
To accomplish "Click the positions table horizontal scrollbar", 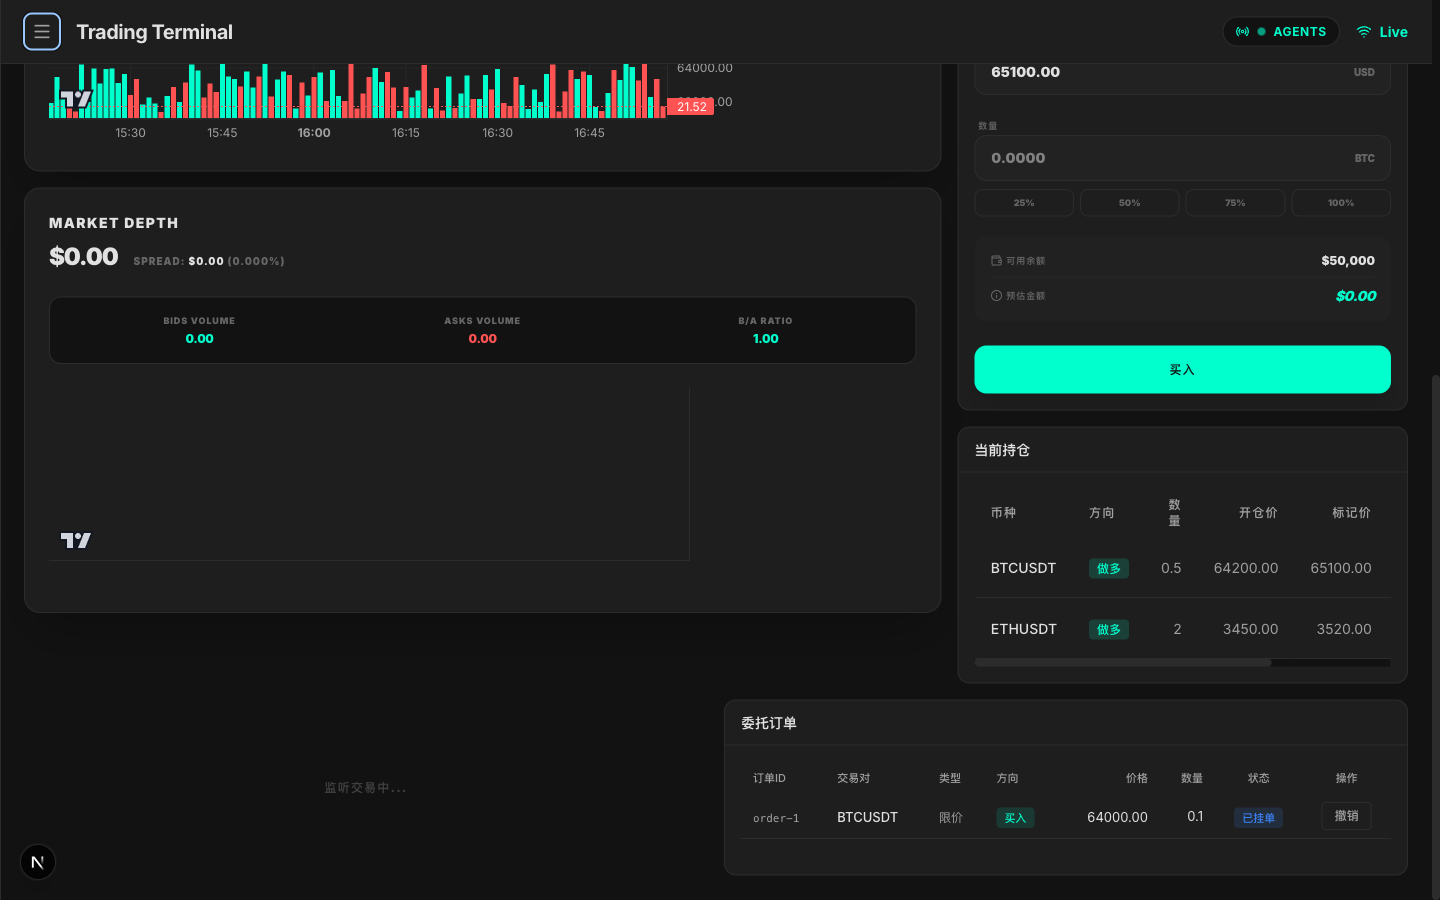I will click(x=1122, y=662).
